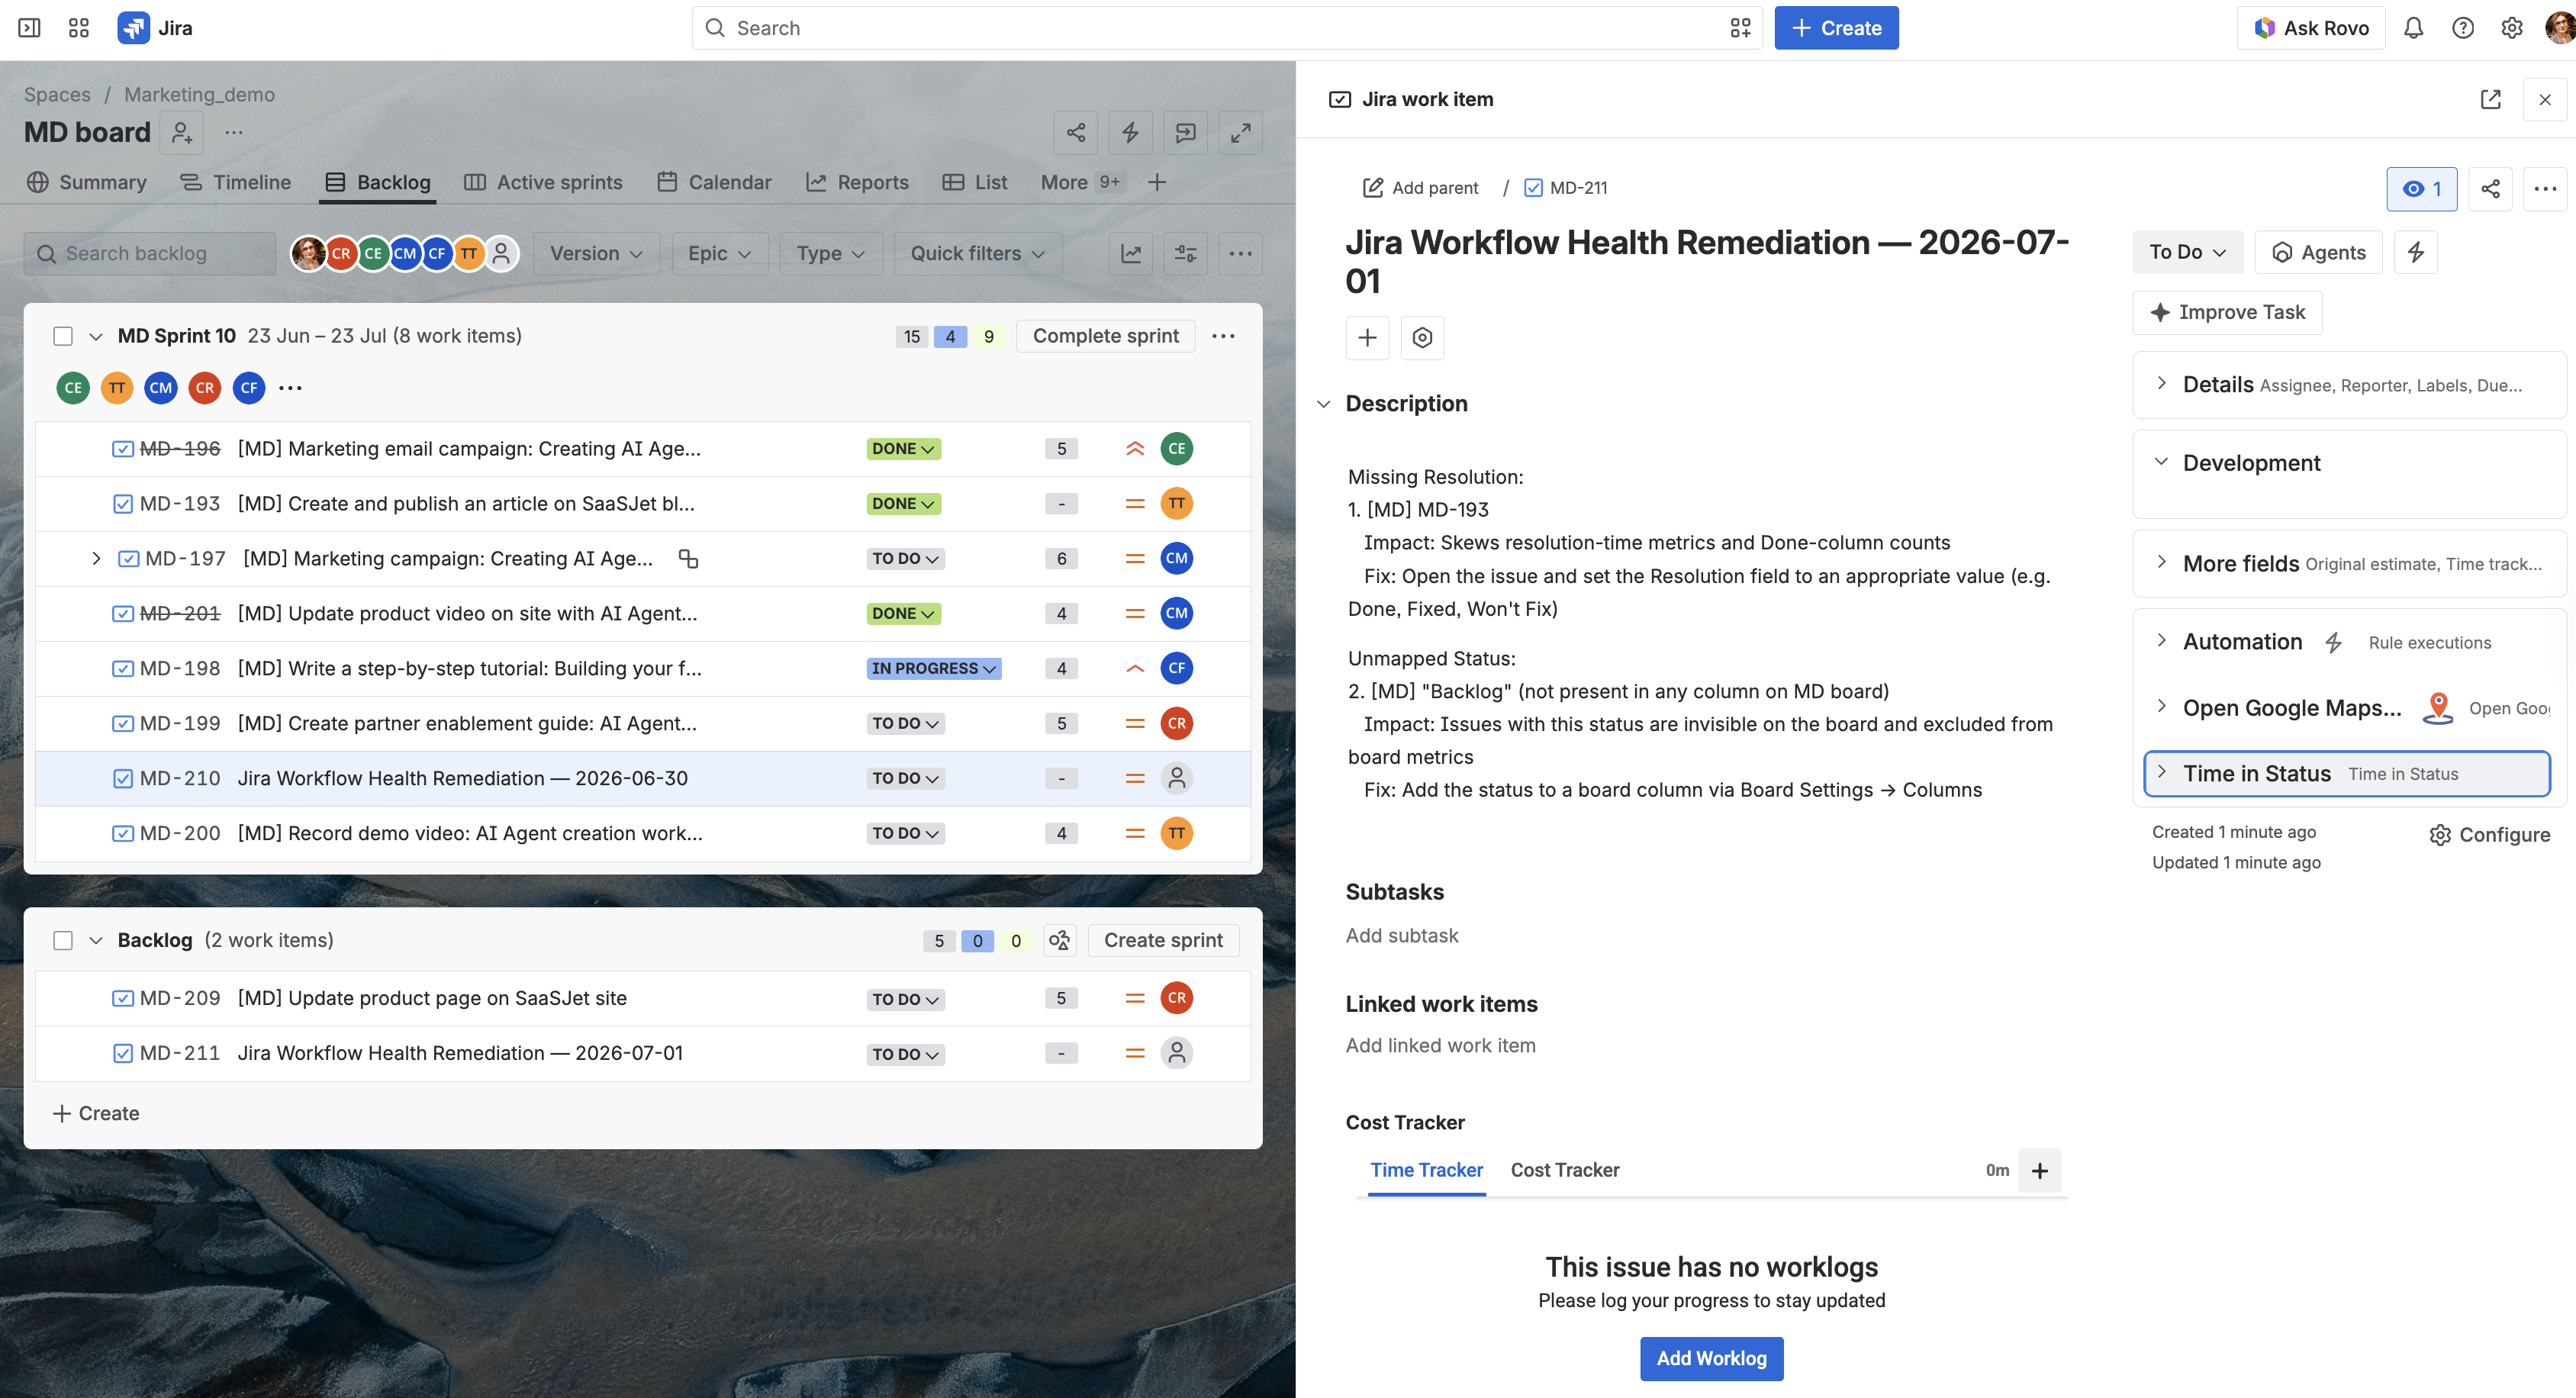
Task: Open the Version filter dropdown
Action: click(596, 254)
